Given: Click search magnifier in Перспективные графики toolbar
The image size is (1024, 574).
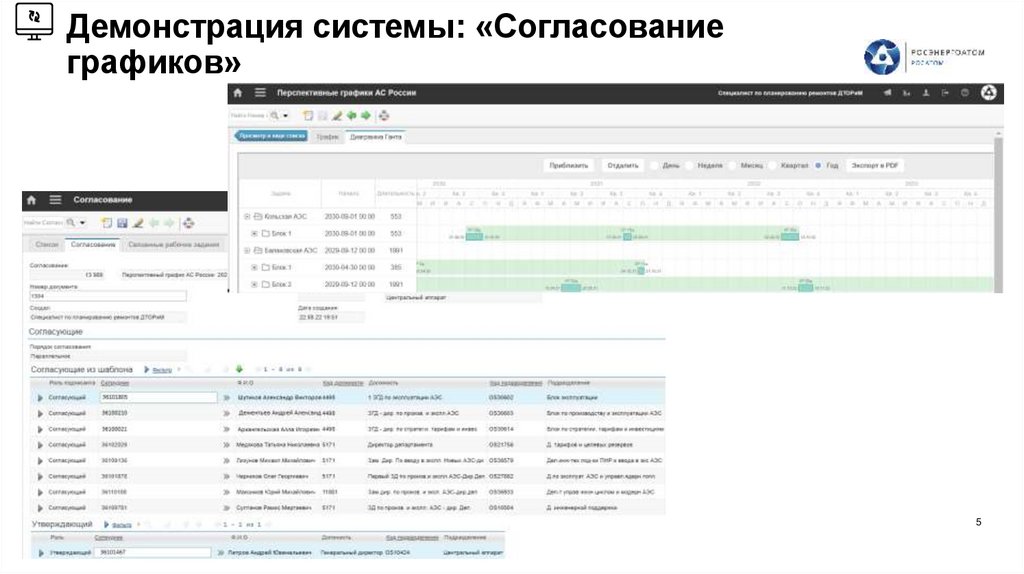Looking at the screenshot, I should [x=275, y=116].
